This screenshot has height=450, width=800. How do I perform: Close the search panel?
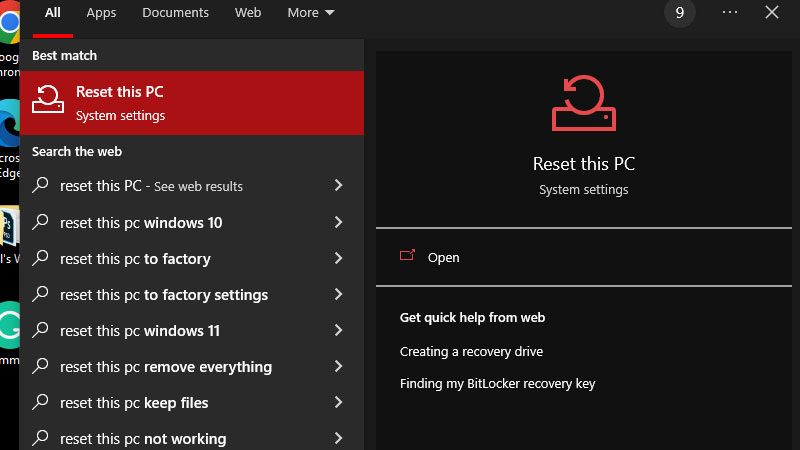click(772, 12)
